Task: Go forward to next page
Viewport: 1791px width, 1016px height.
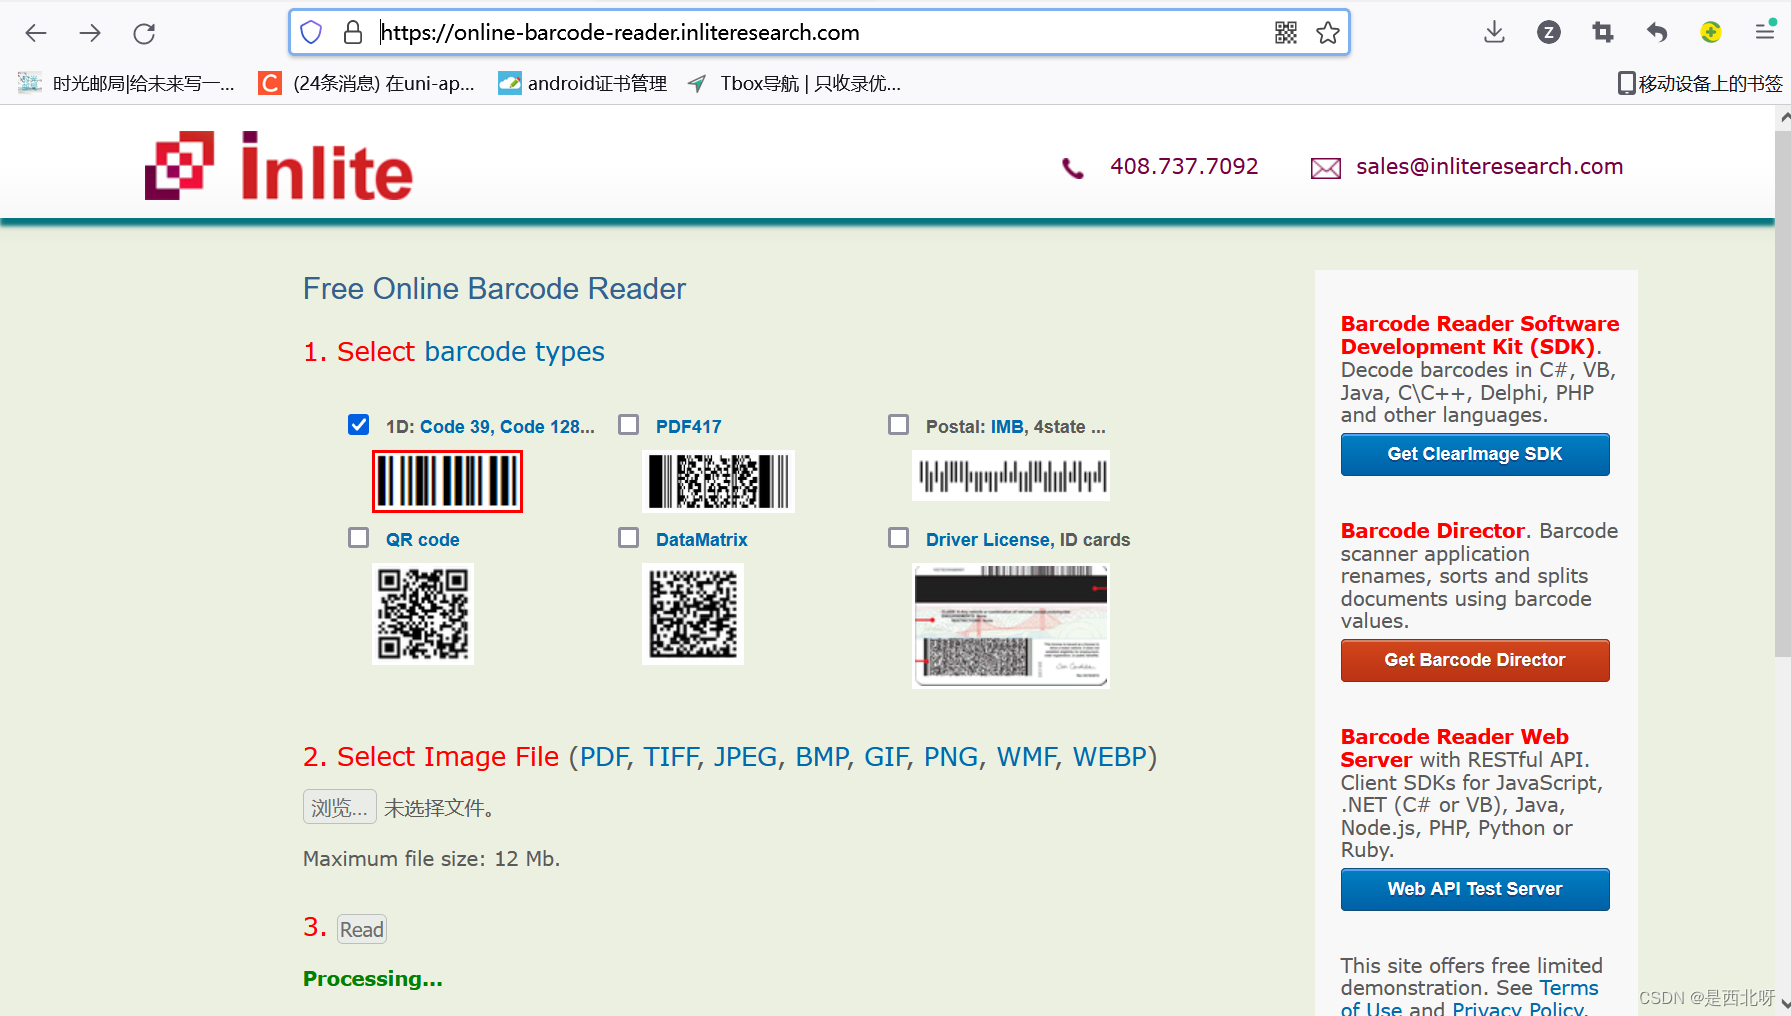Action: click(x=90, y=33)
